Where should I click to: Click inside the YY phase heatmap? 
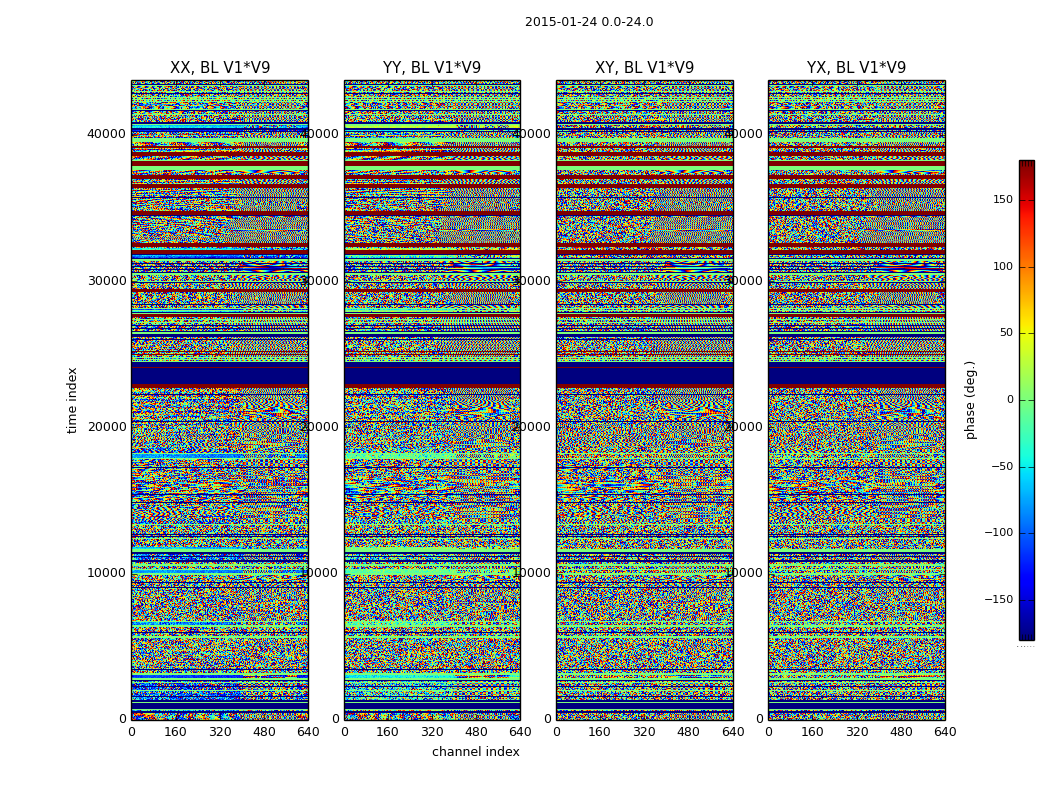(x=433, y=400)
